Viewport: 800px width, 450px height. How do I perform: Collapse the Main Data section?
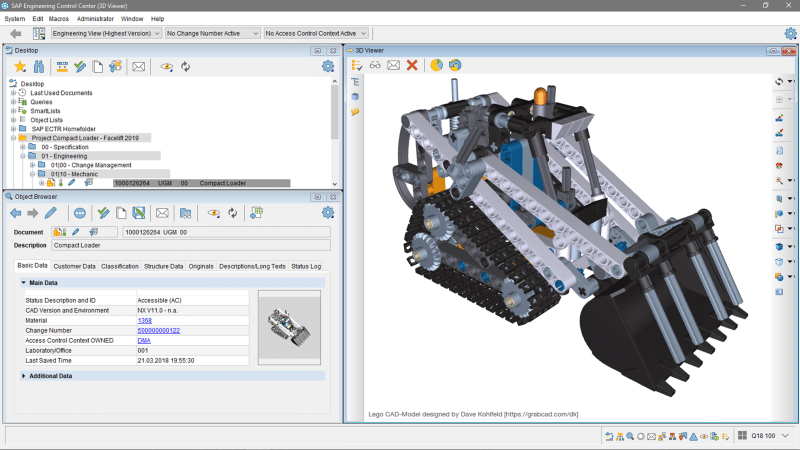[x=23, y=283]
